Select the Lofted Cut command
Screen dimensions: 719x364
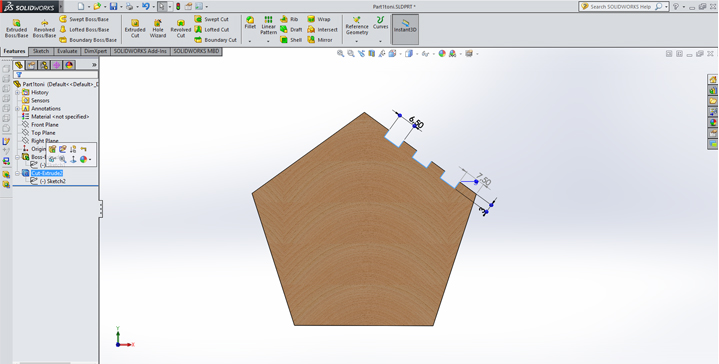212,29
